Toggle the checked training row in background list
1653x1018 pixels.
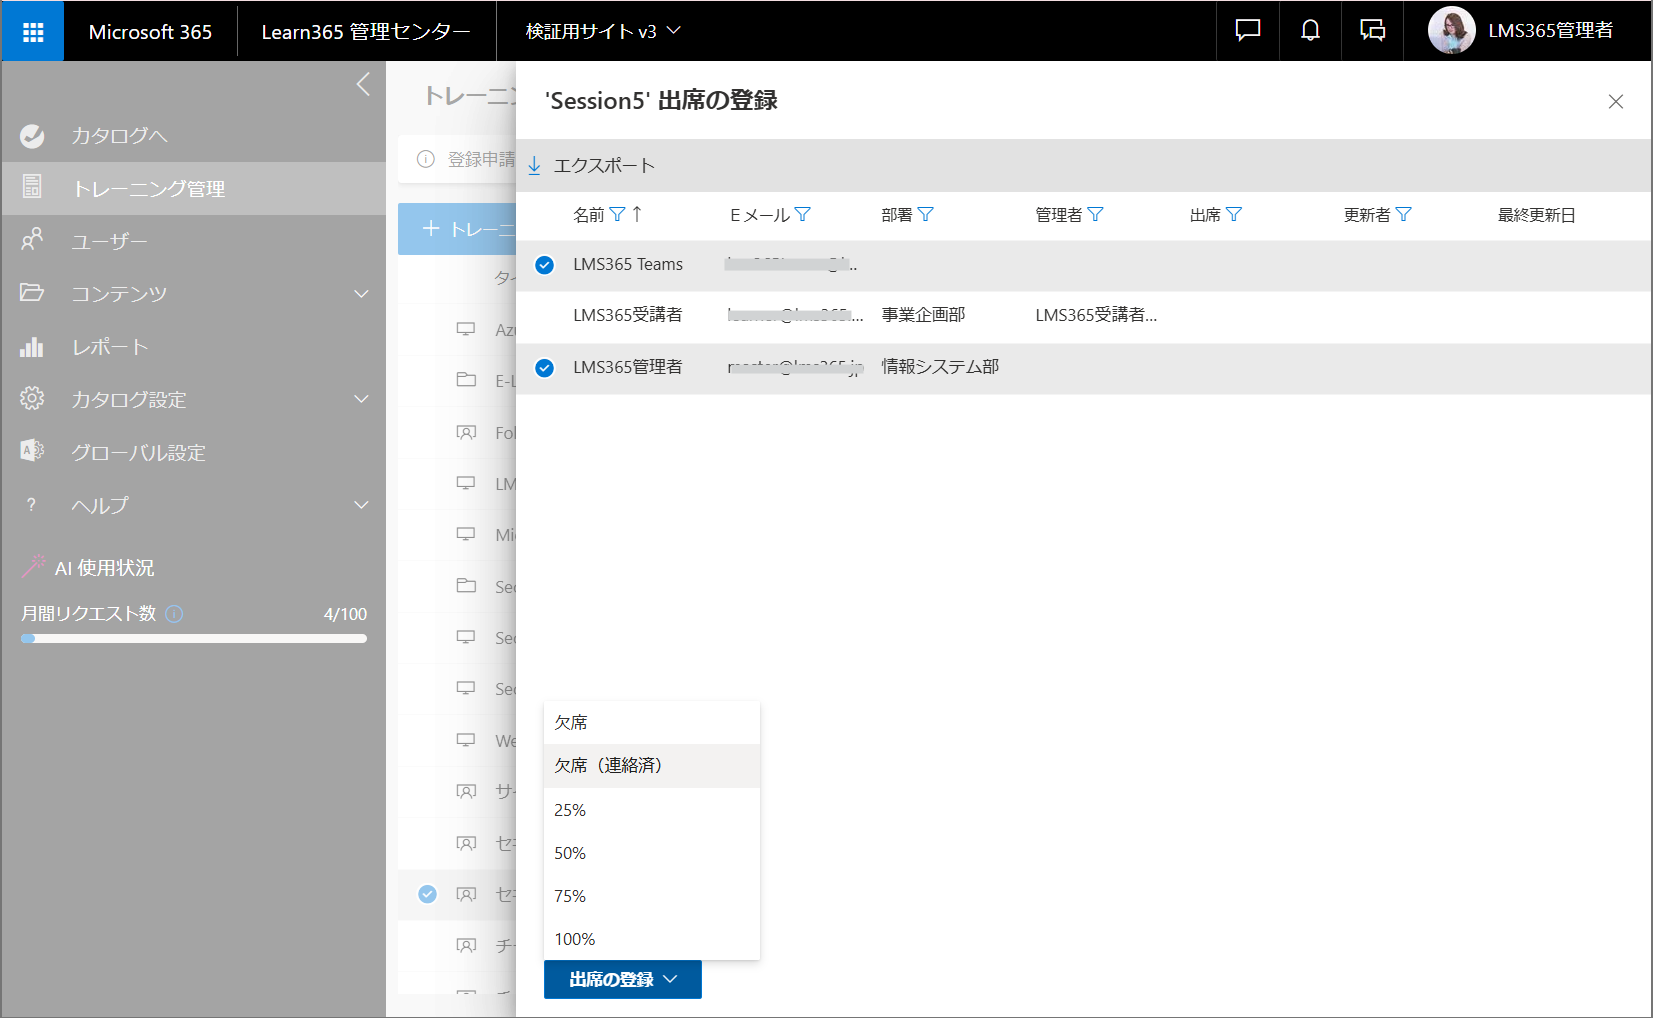pyautogui.click(x=428, y=894)
